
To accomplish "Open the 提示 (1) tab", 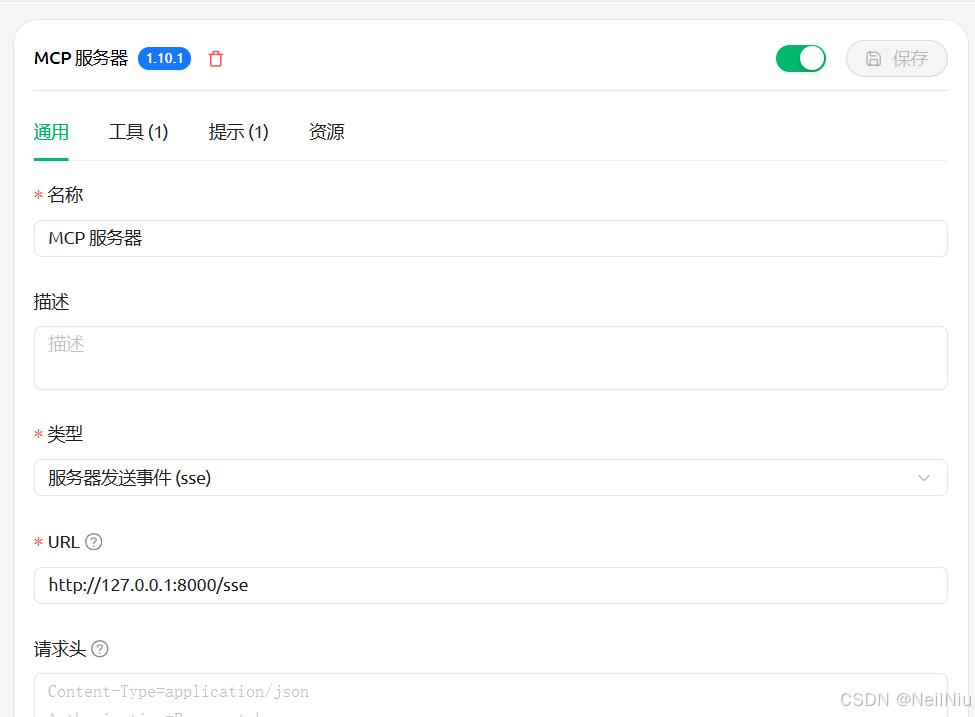I will 238,131.
